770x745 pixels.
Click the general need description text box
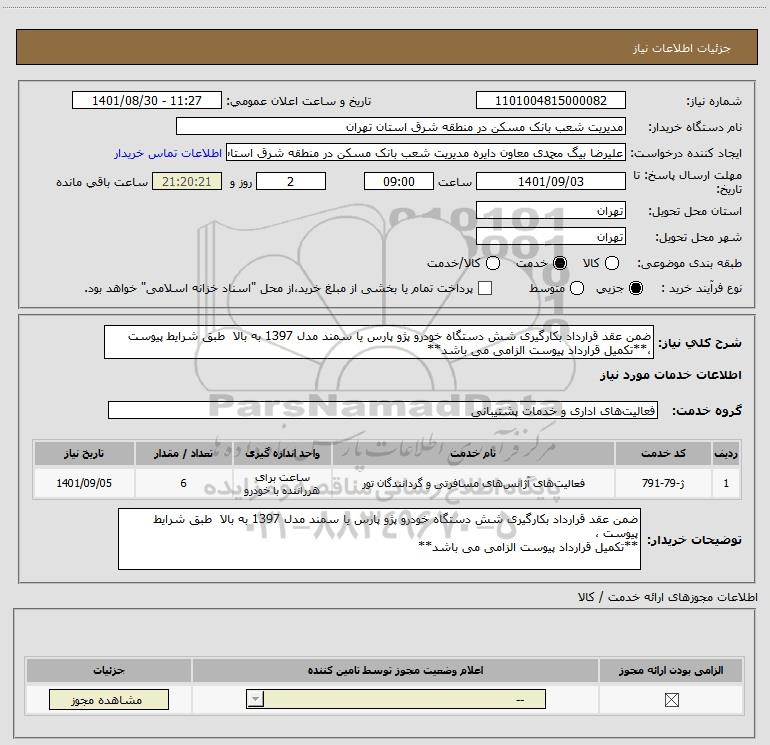pyautogui.click(x=379, y=342)
